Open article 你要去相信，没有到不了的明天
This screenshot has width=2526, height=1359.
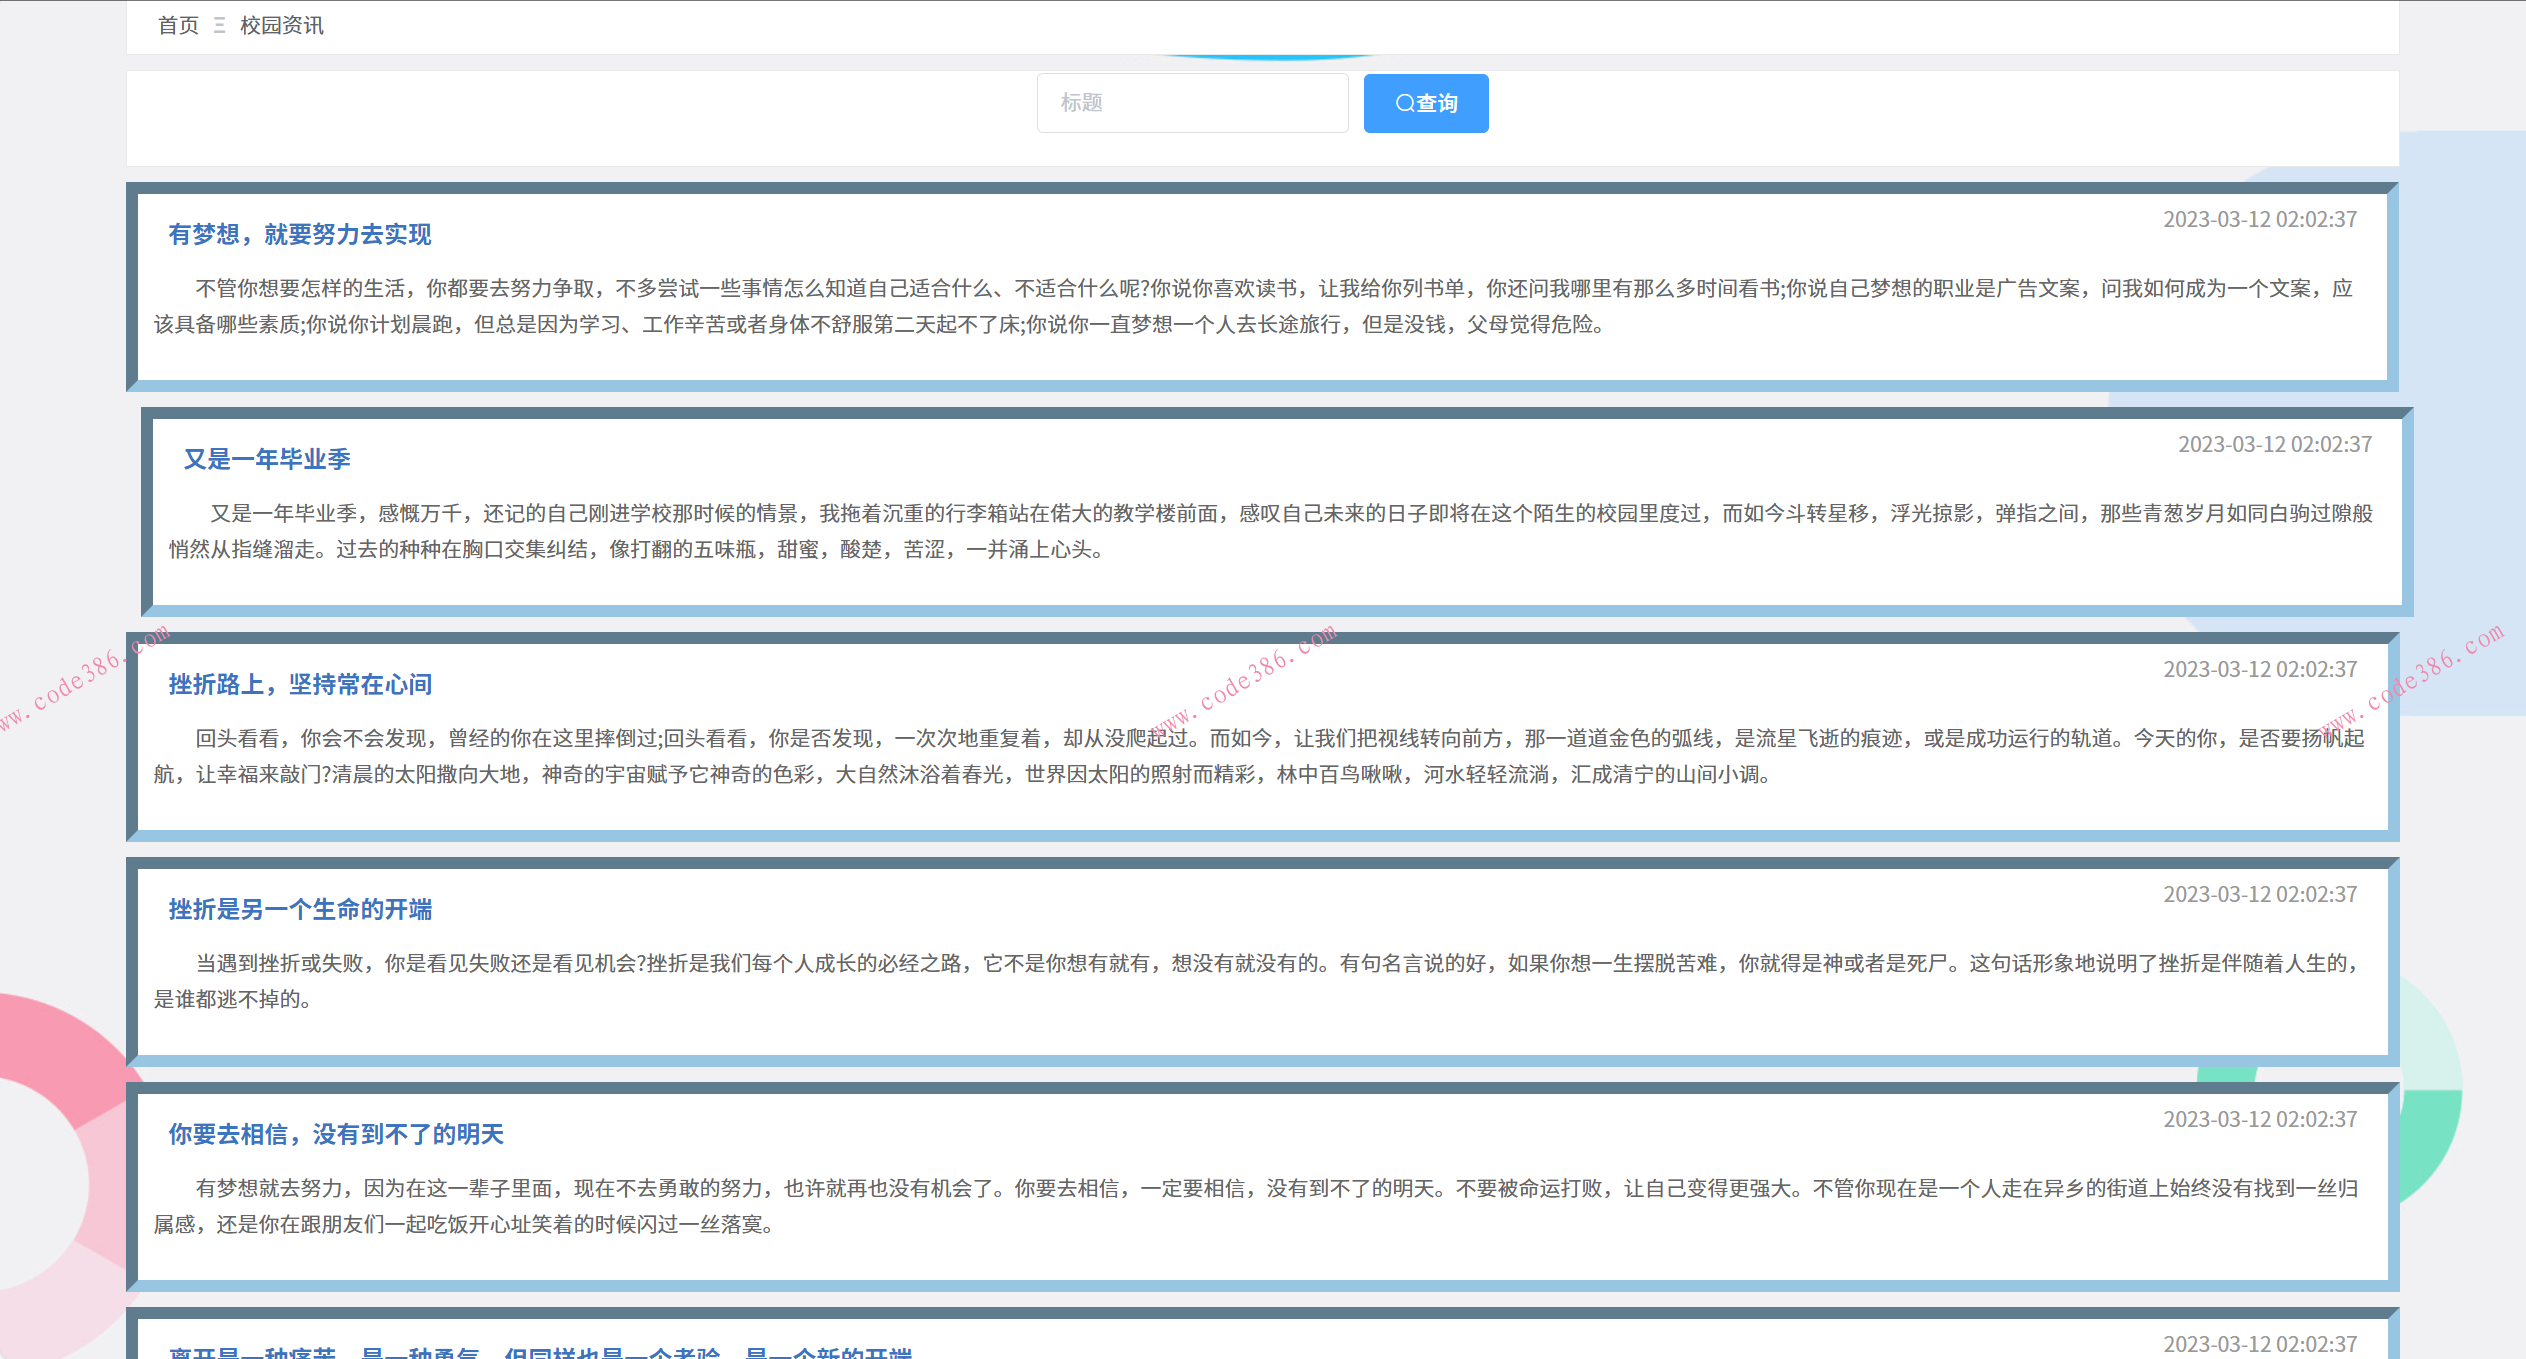(x=335, y=1134)
